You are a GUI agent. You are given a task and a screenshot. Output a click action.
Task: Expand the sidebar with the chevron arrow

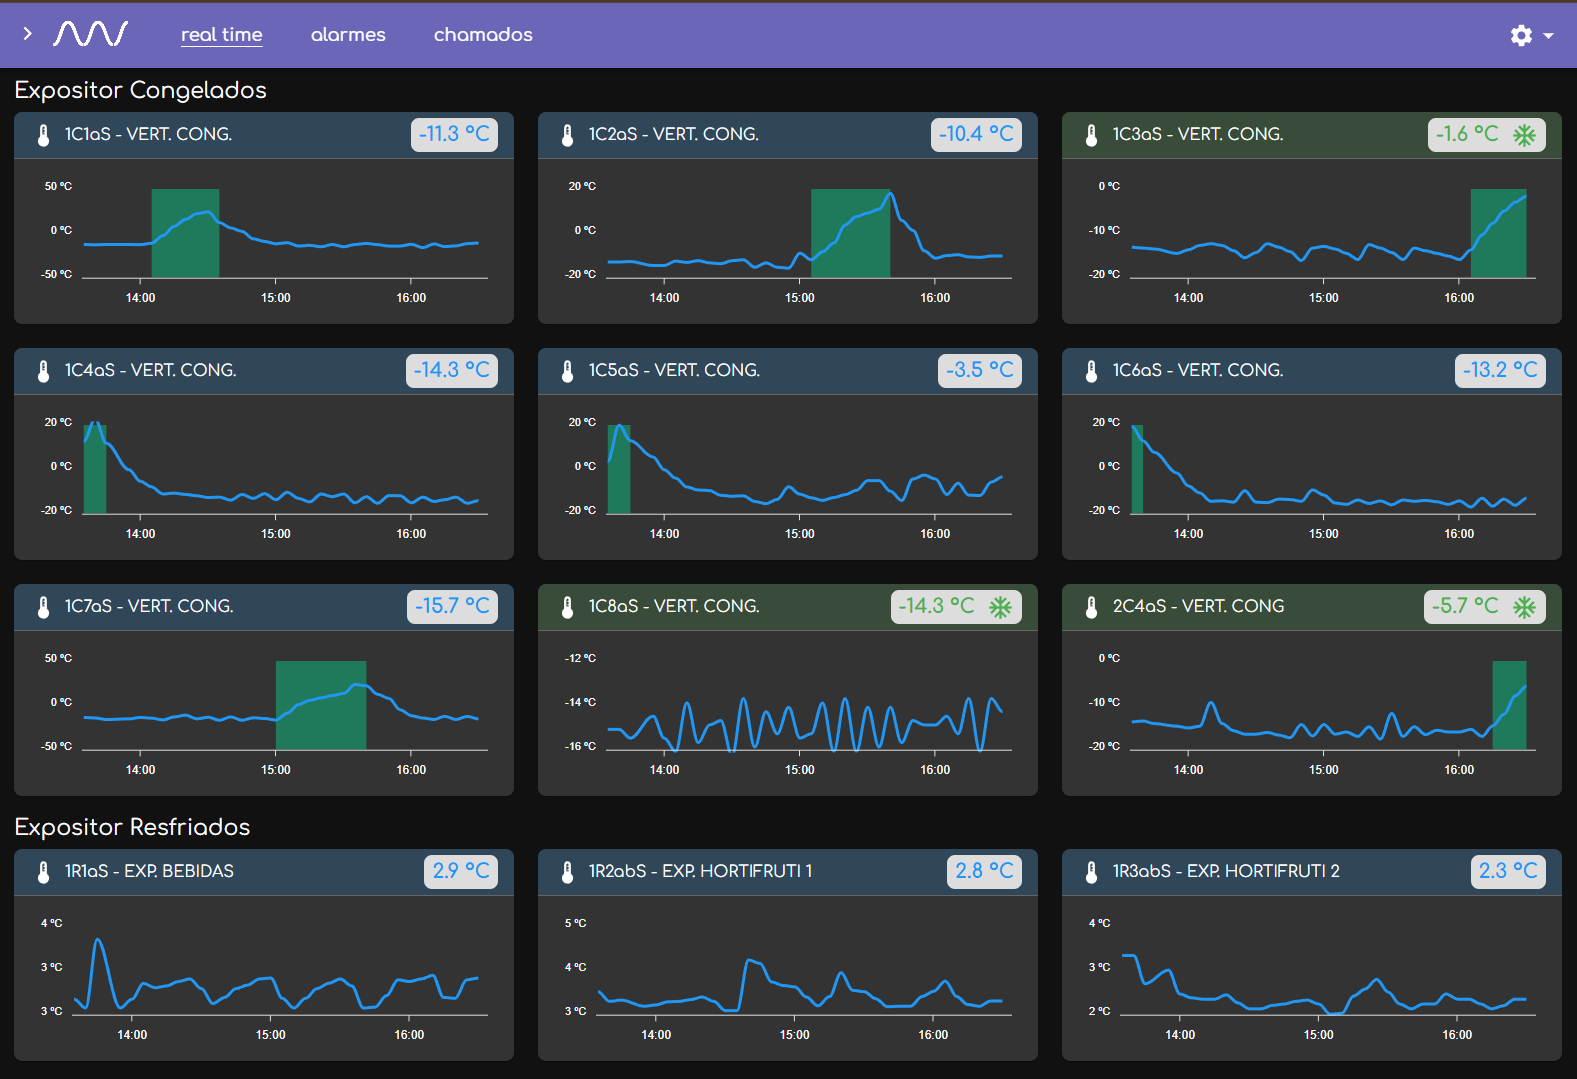(27, 34)
